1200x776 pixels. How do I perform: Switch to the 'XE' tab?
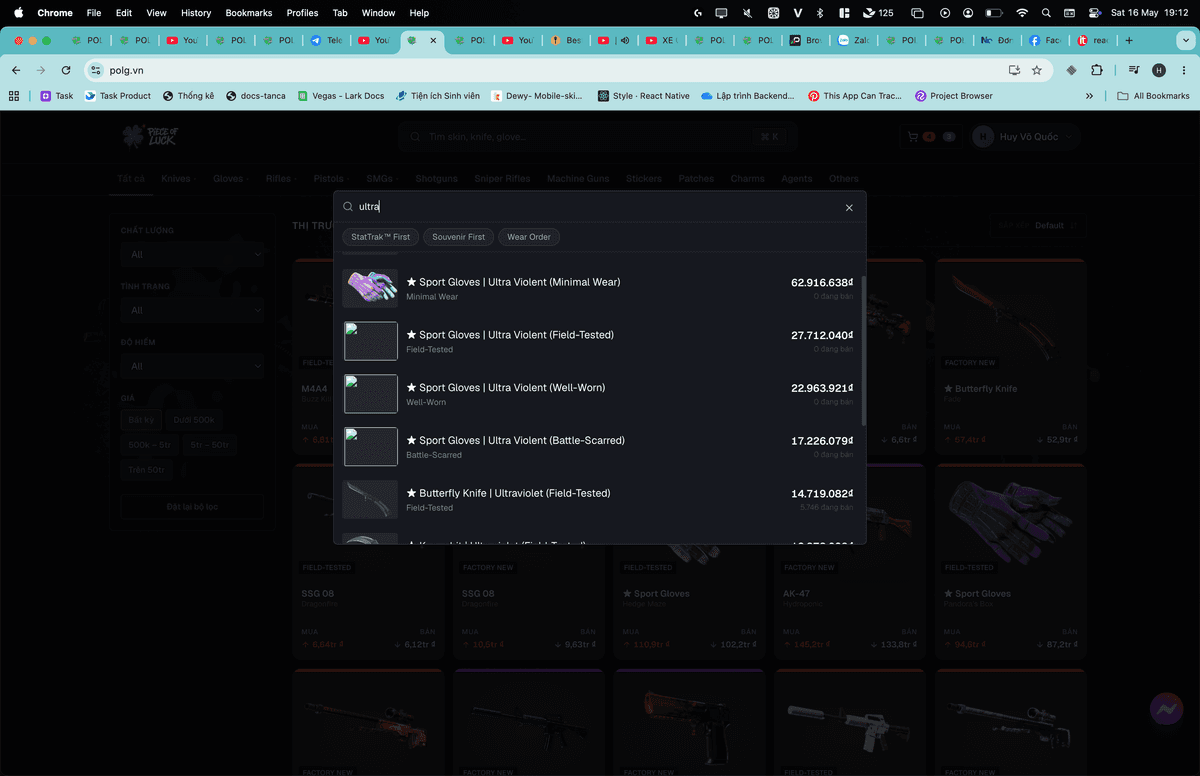click(662, 40)
